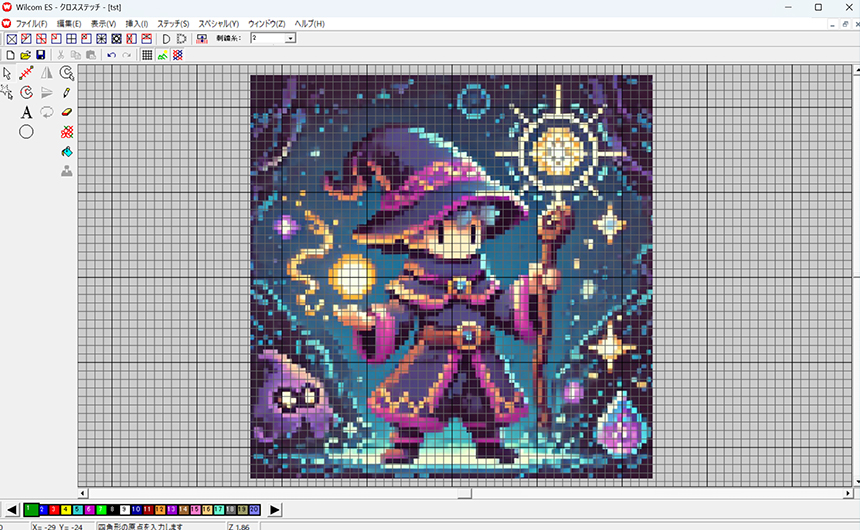Image resolution: width=860 pixels, height=530 pixels.
Task: Click the save floppy disk icon
Action: point(41,55)
